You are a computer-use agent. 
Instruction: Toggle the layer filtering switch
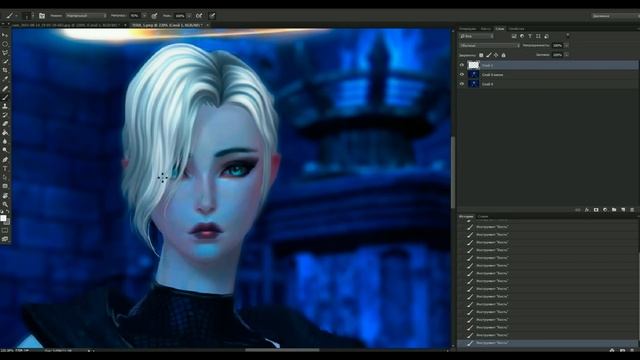pos(568,36)
